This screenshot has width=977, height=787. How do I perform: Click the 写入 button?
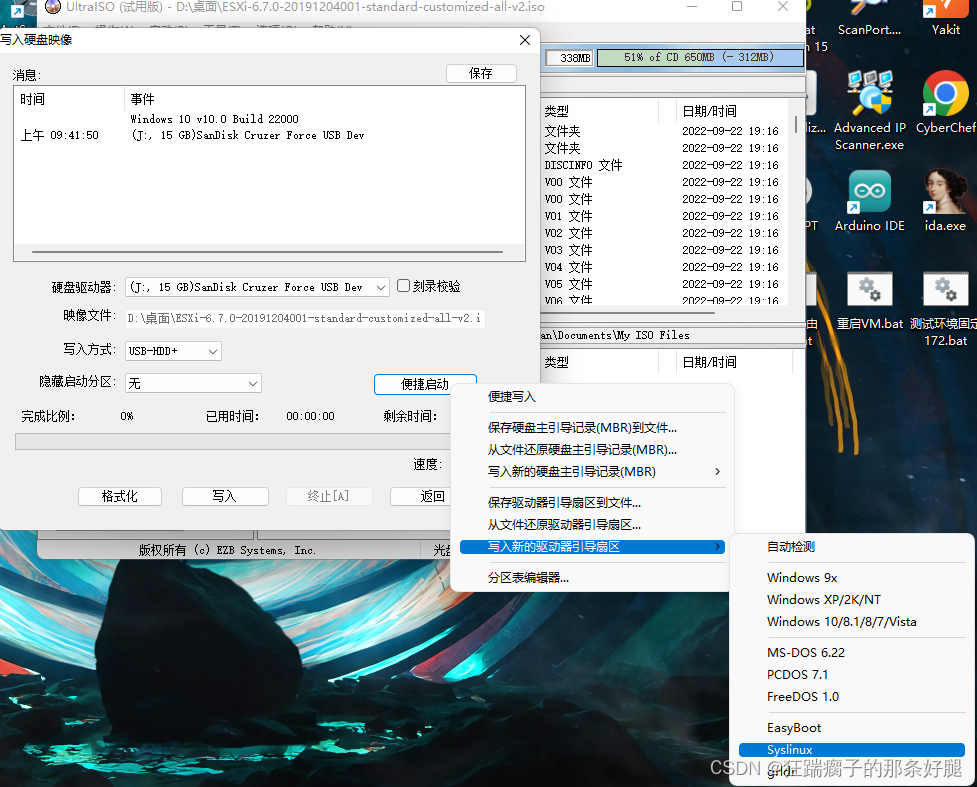[x=225, y=497]
